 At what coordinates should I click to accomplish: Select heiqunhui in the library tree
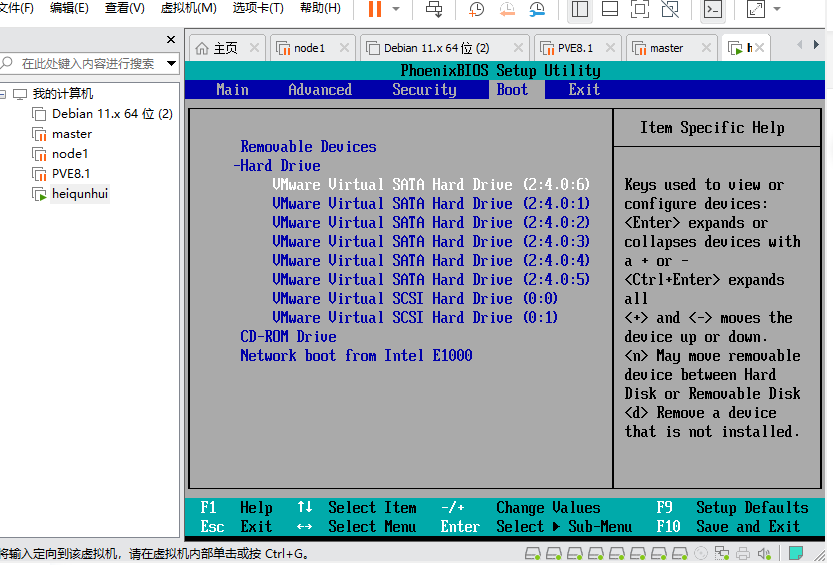click(x=71, y=194)
